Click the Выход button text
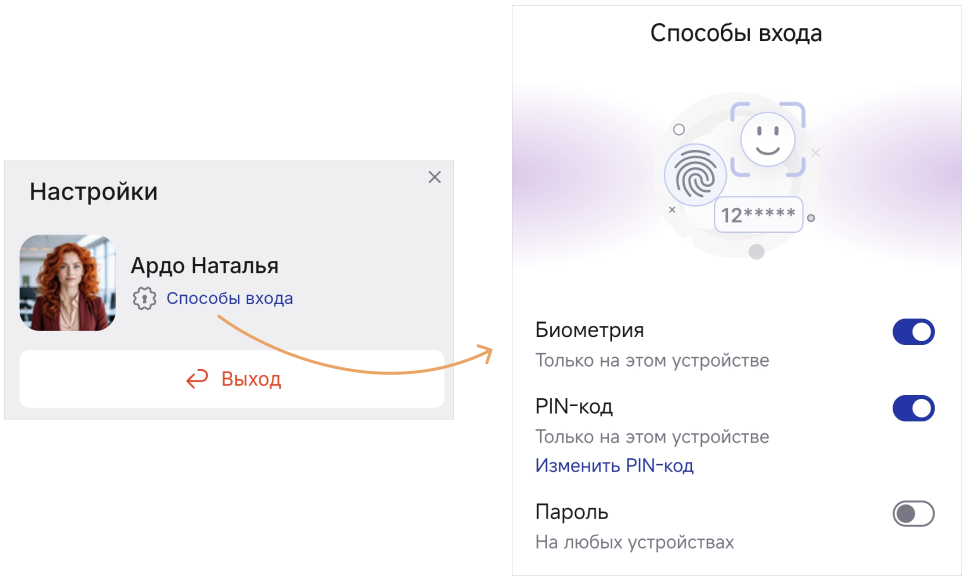The image size is (964, 580). 251,379
